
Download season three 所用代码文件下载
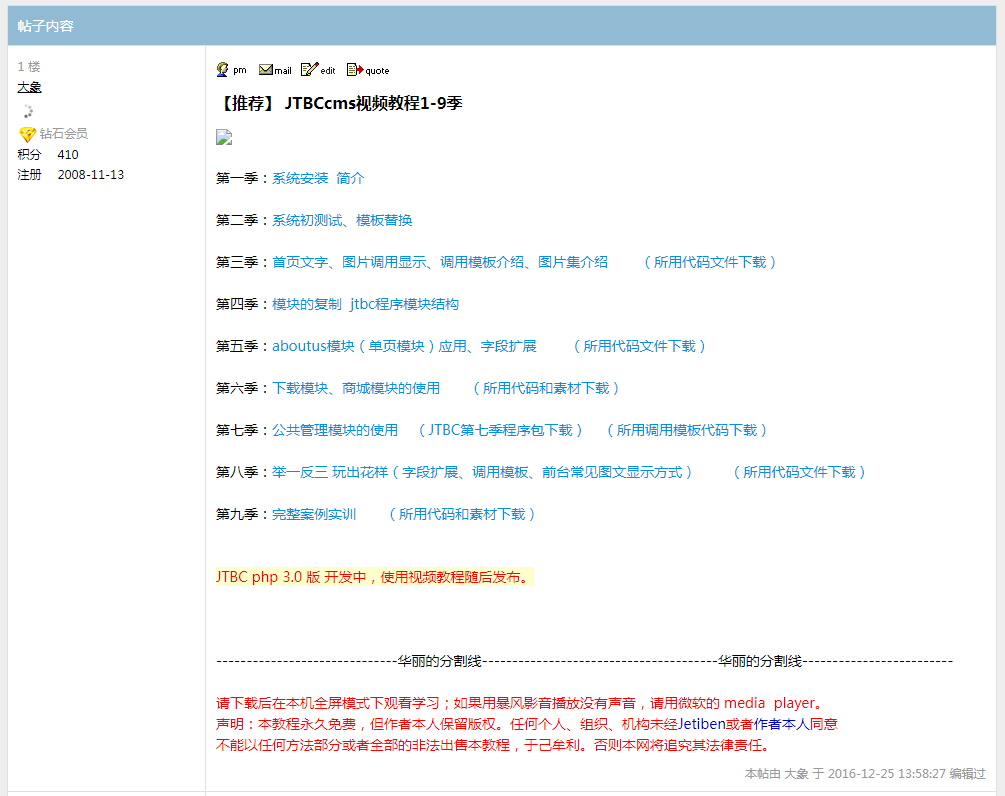(x=710, y=262)
